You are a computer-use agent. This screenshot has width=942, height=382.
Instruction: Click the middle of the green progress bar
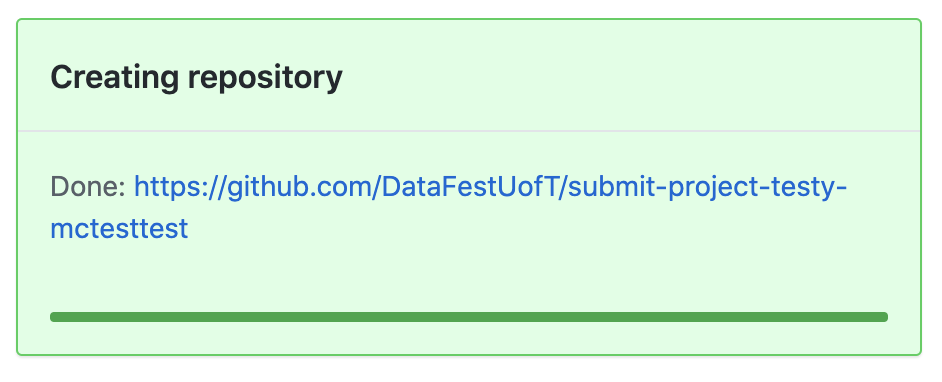pos(469,317)
